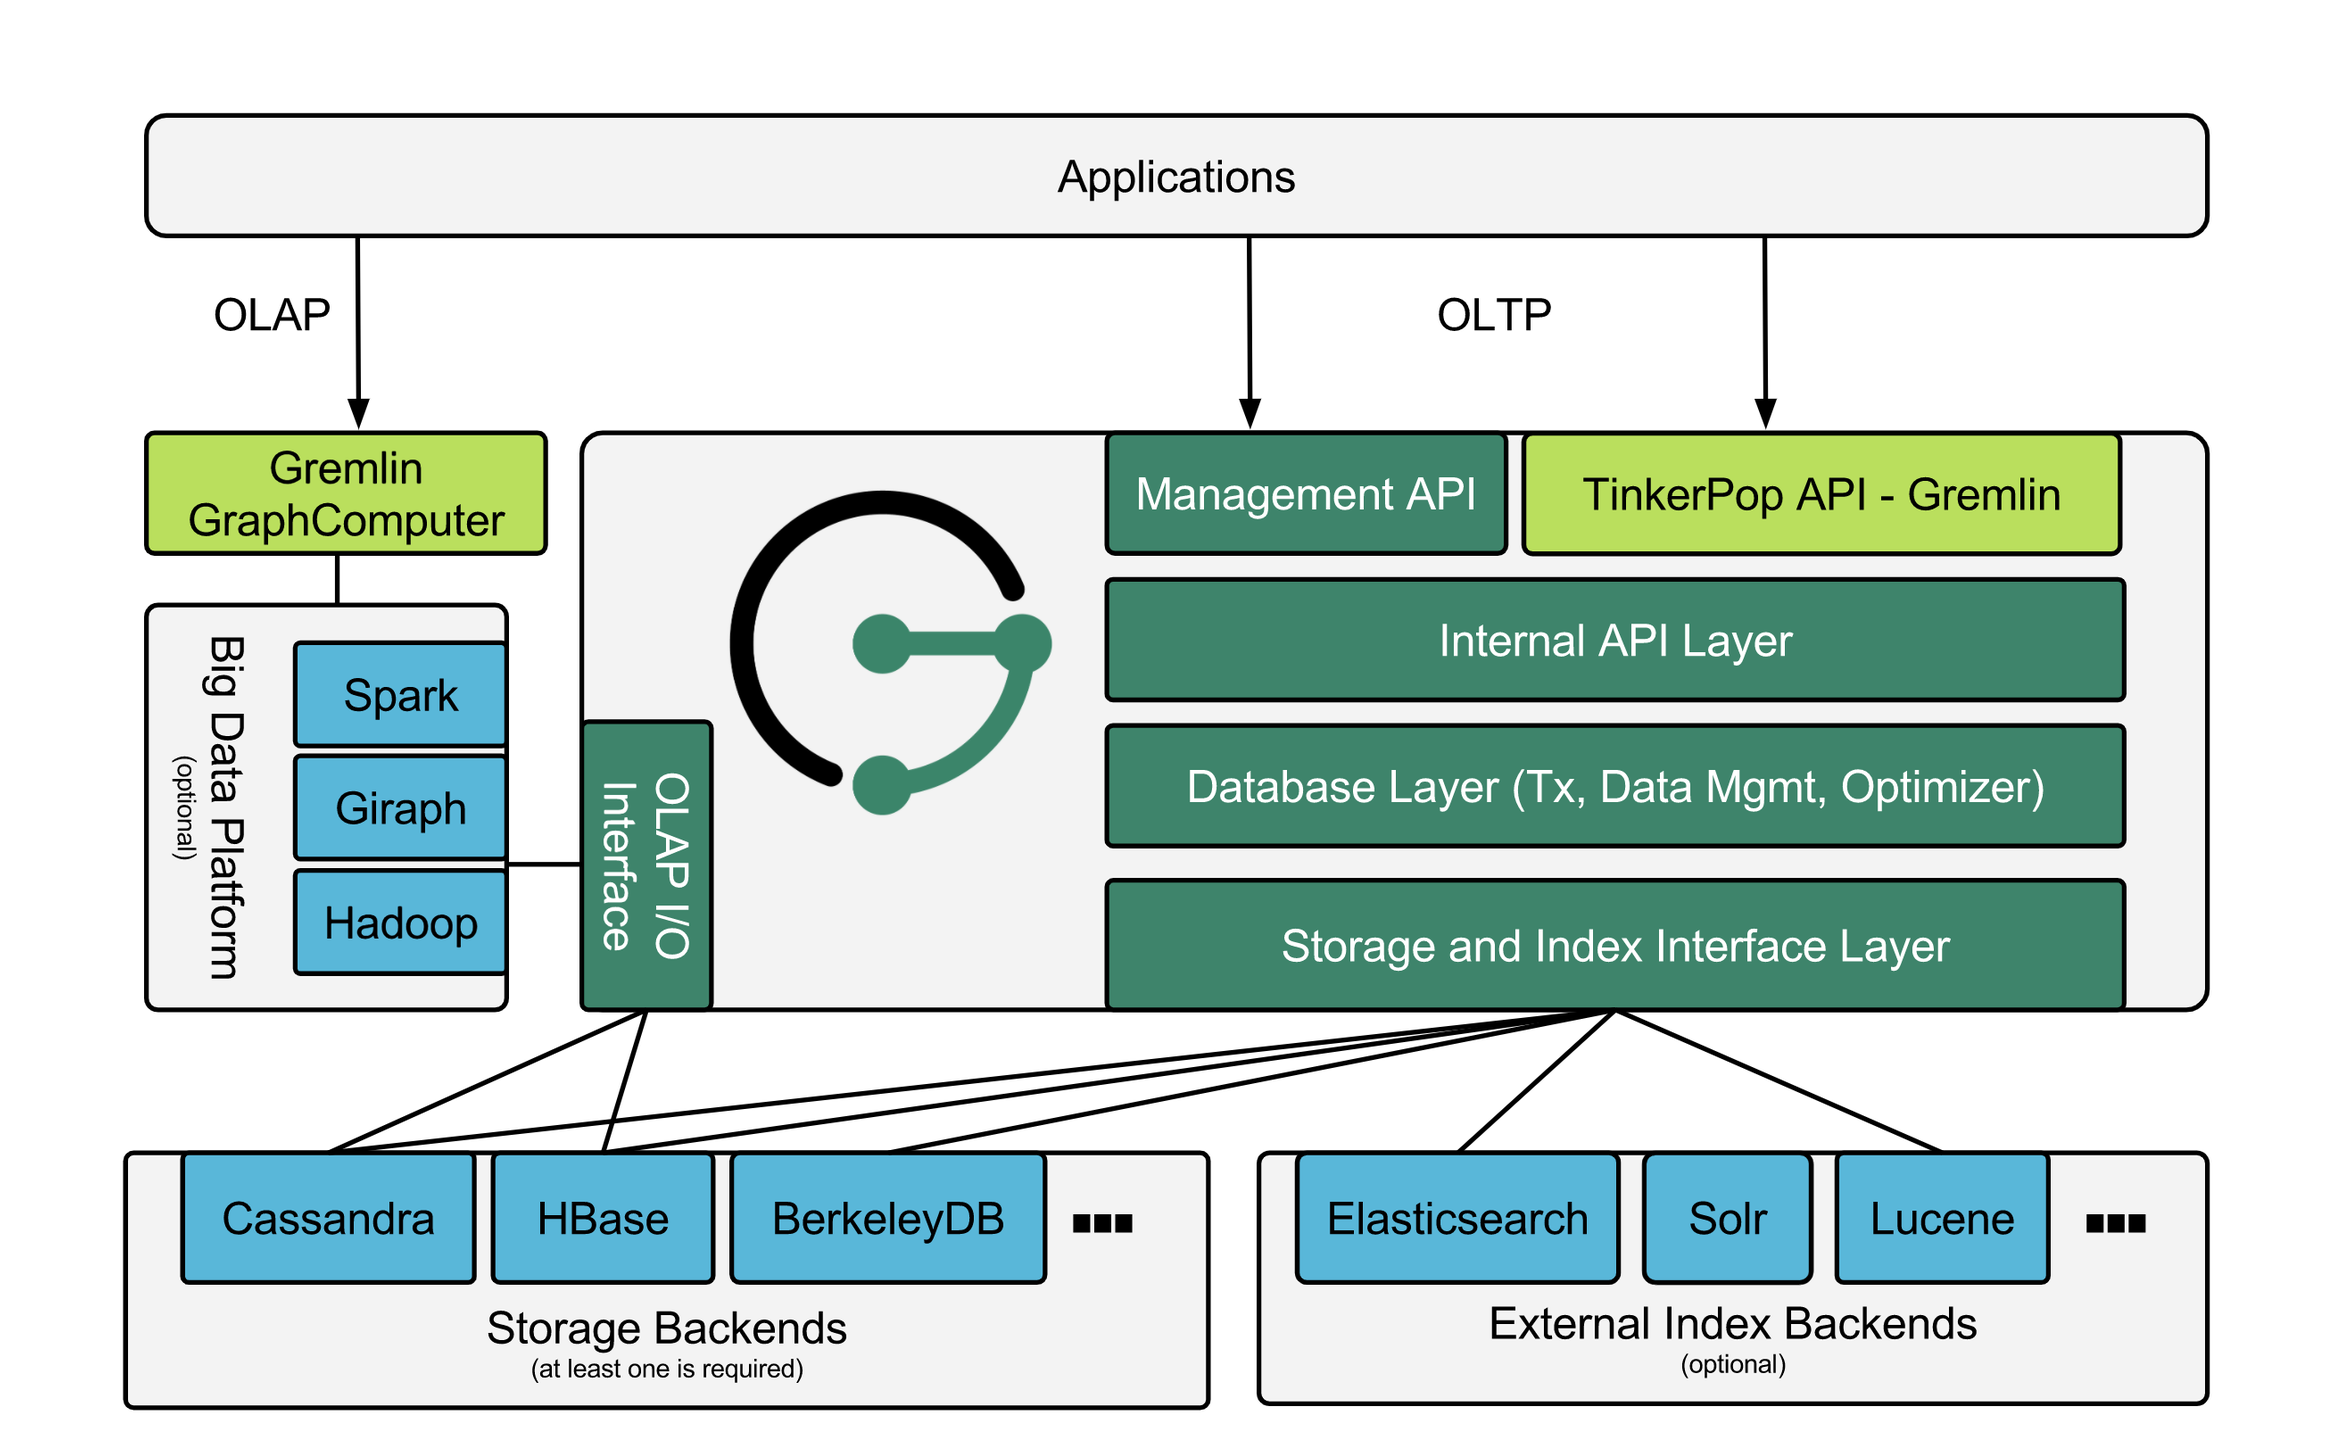Select the Giraph box
The image size is (2342, 1440).
click(400, 808)
